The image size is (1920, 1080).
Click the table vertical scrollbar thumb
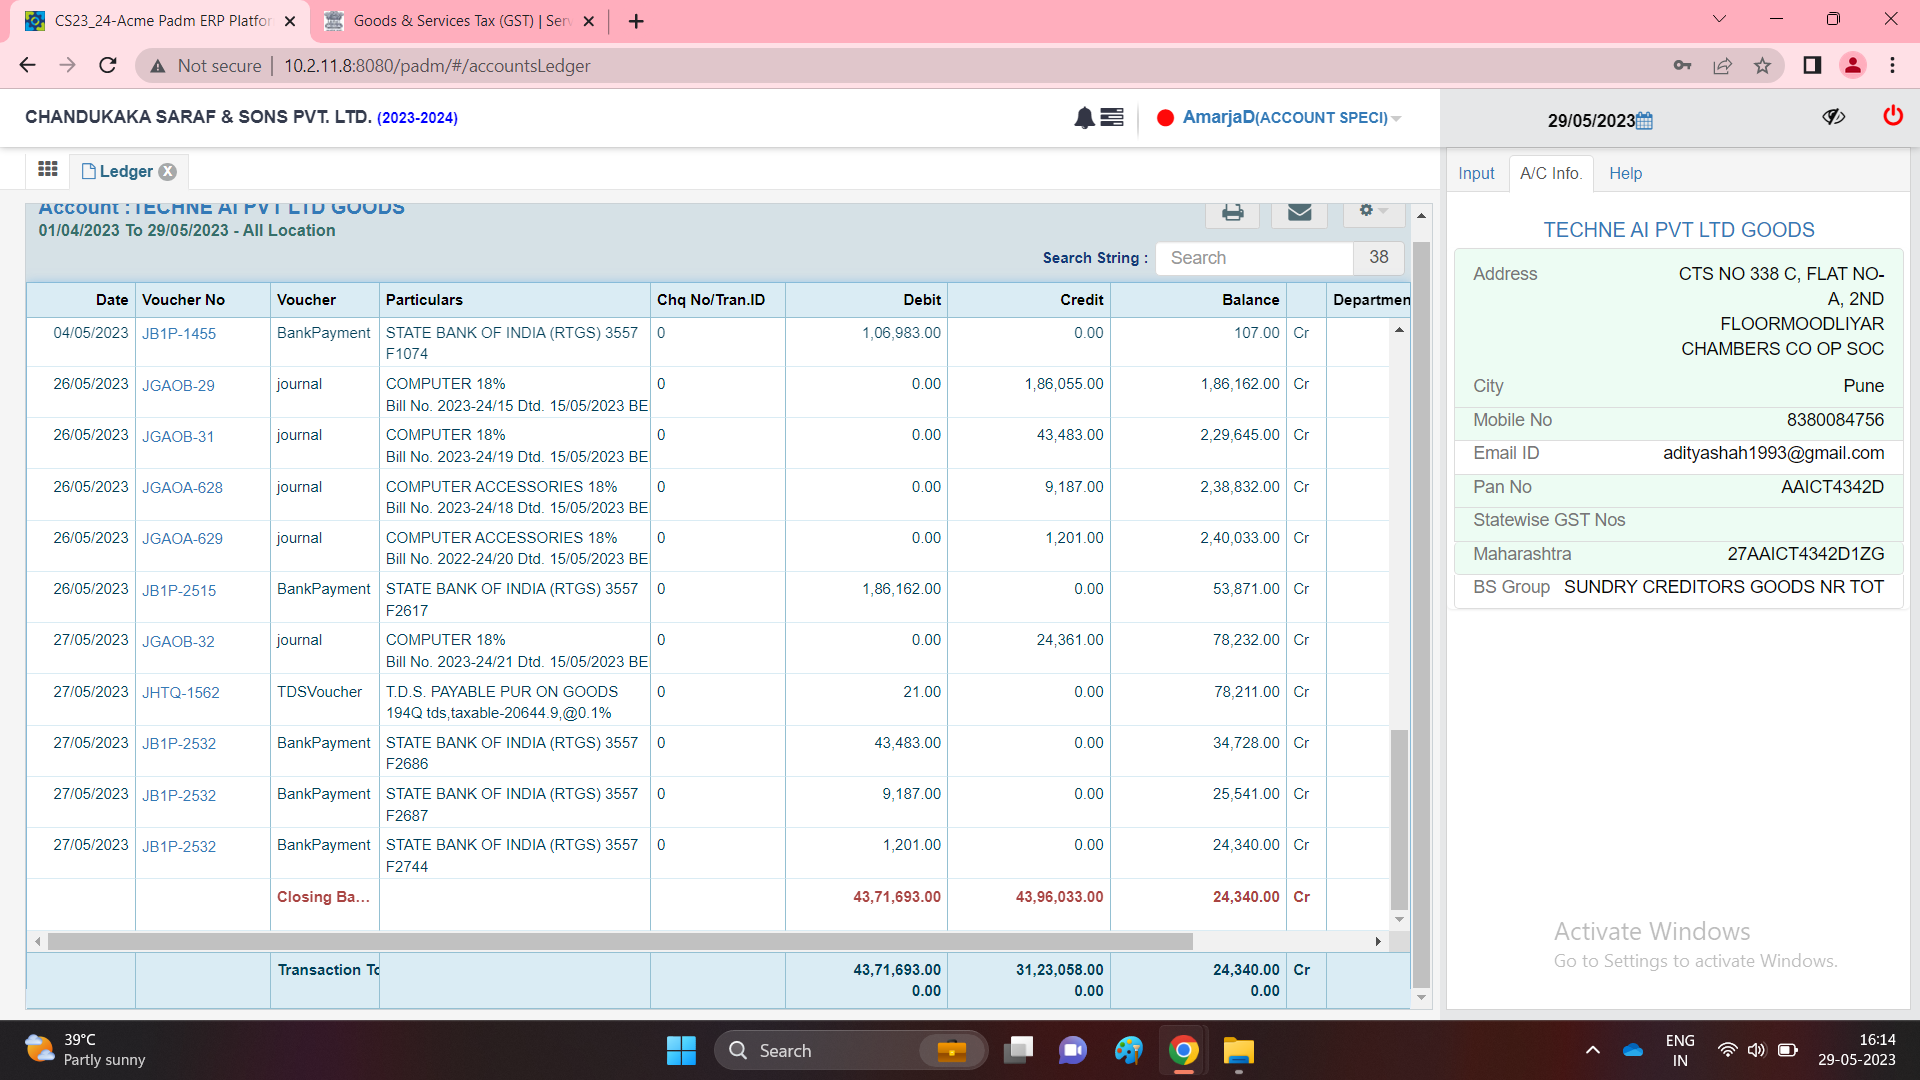(x=1399, y=818)
